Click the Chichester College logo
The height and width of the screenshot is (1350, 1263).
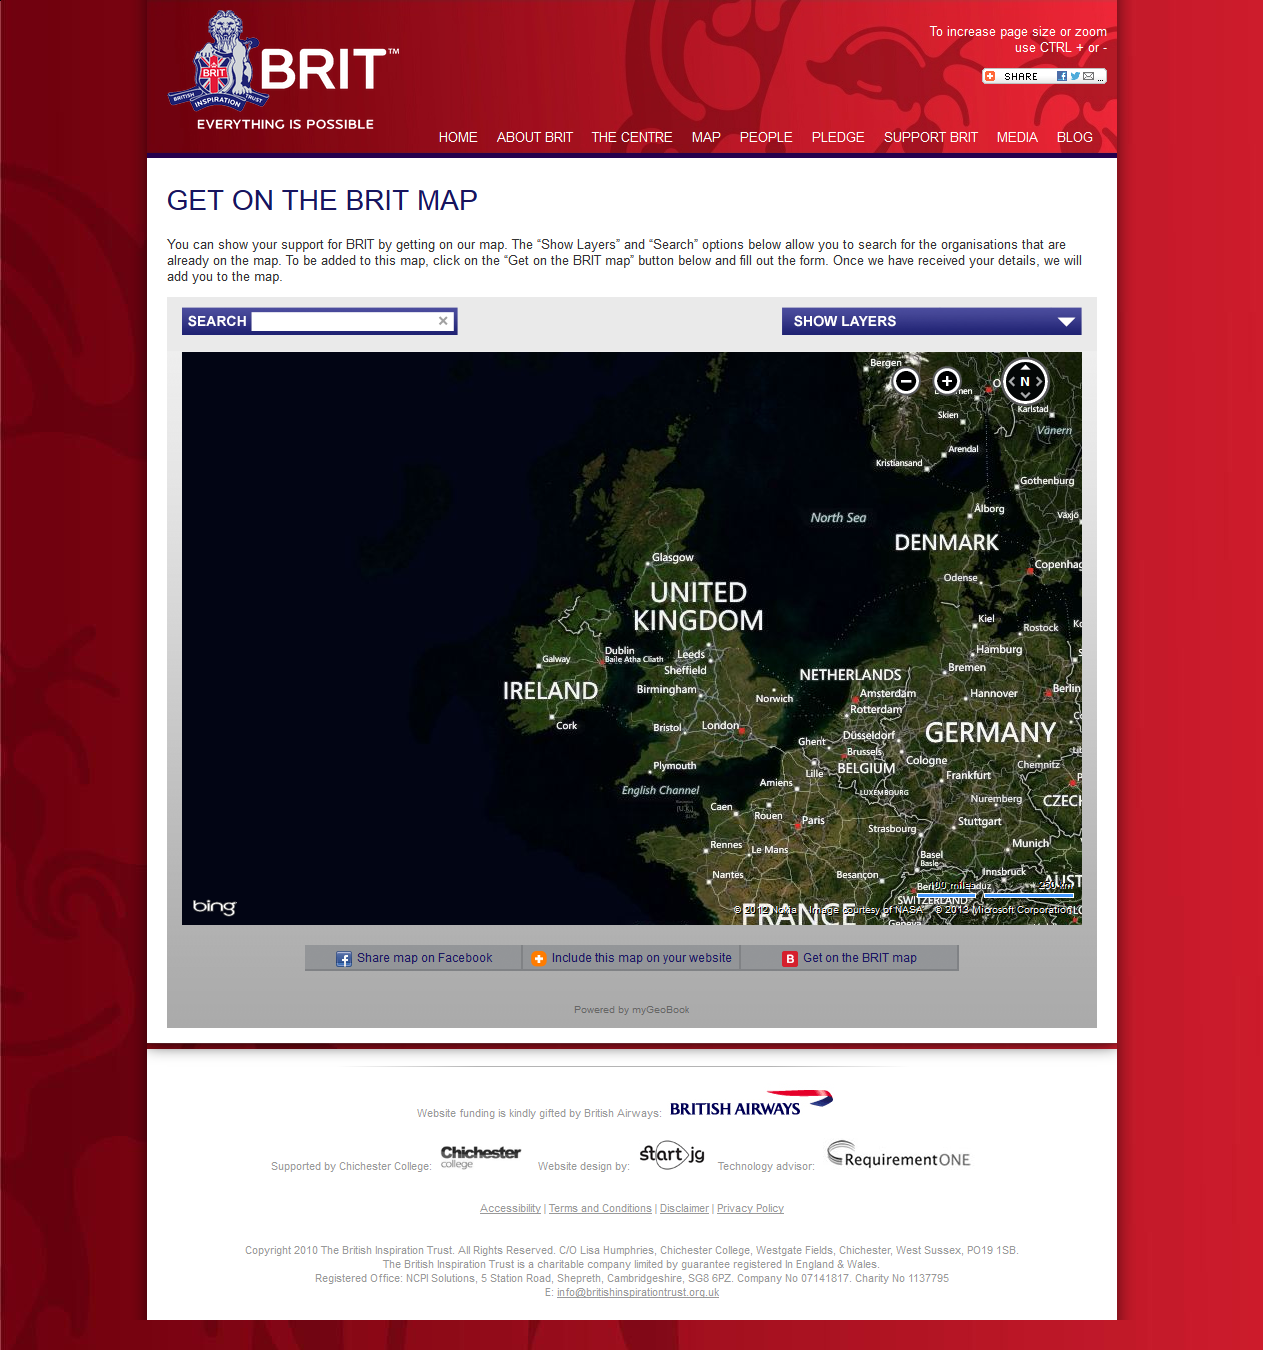point(481,1157)
